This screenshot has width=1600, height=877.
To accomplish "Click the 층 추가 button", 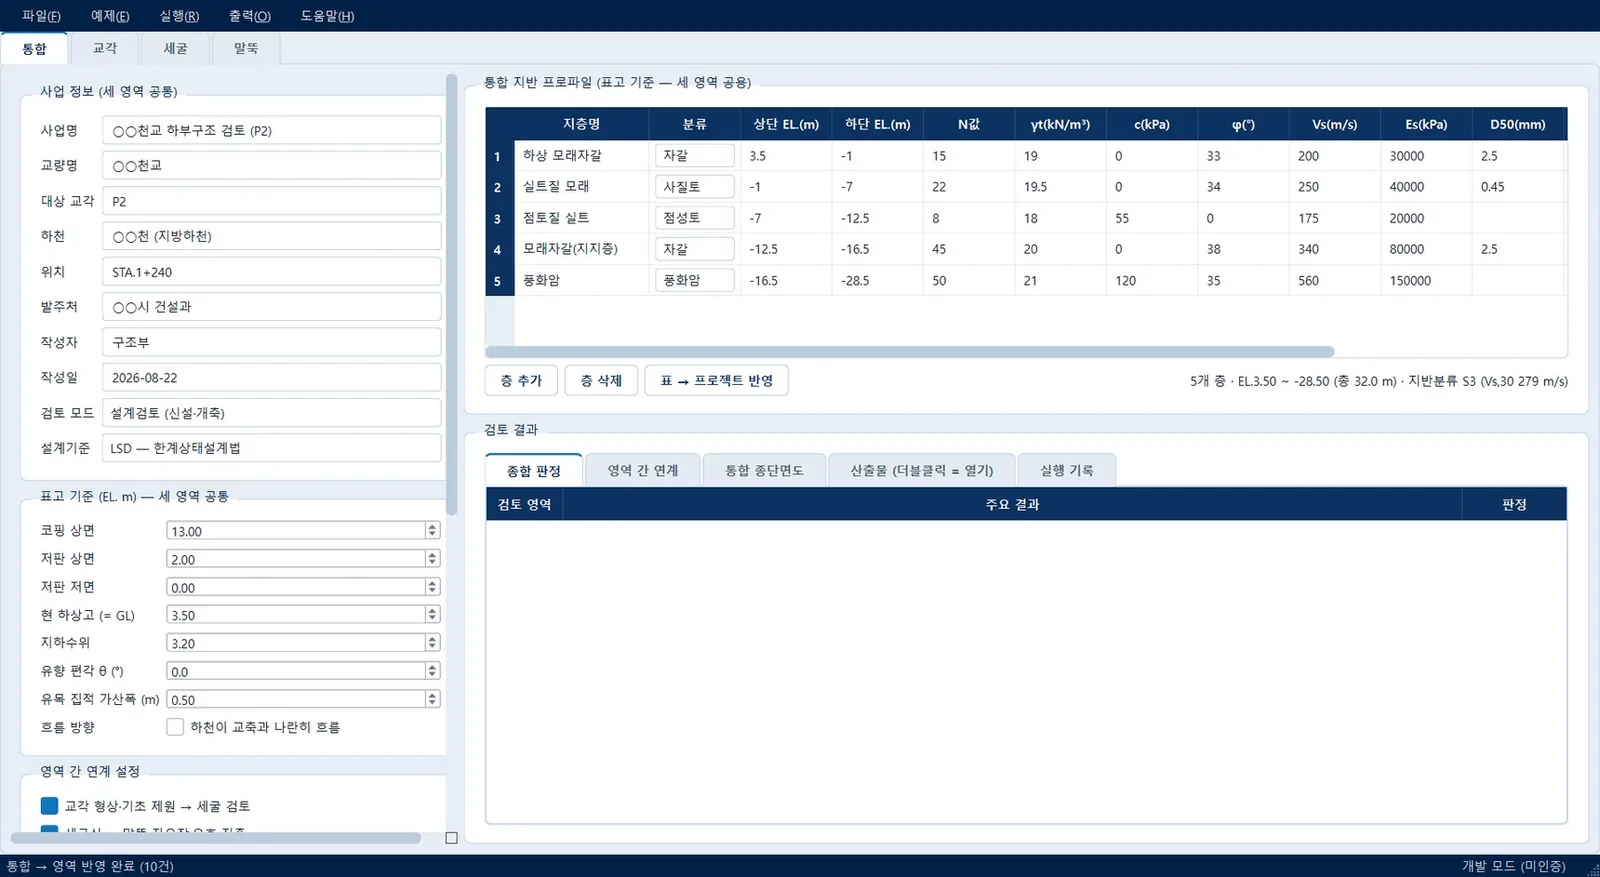I will (521, 380).
